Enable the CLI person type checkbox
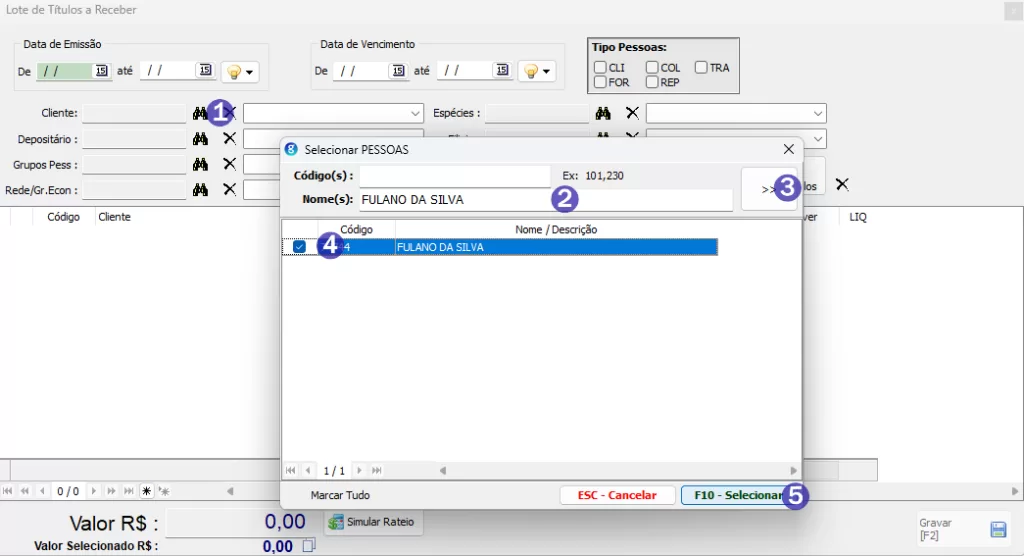Screen dimensions: 1024x556 pyautogui.click(x=600, y=67)
